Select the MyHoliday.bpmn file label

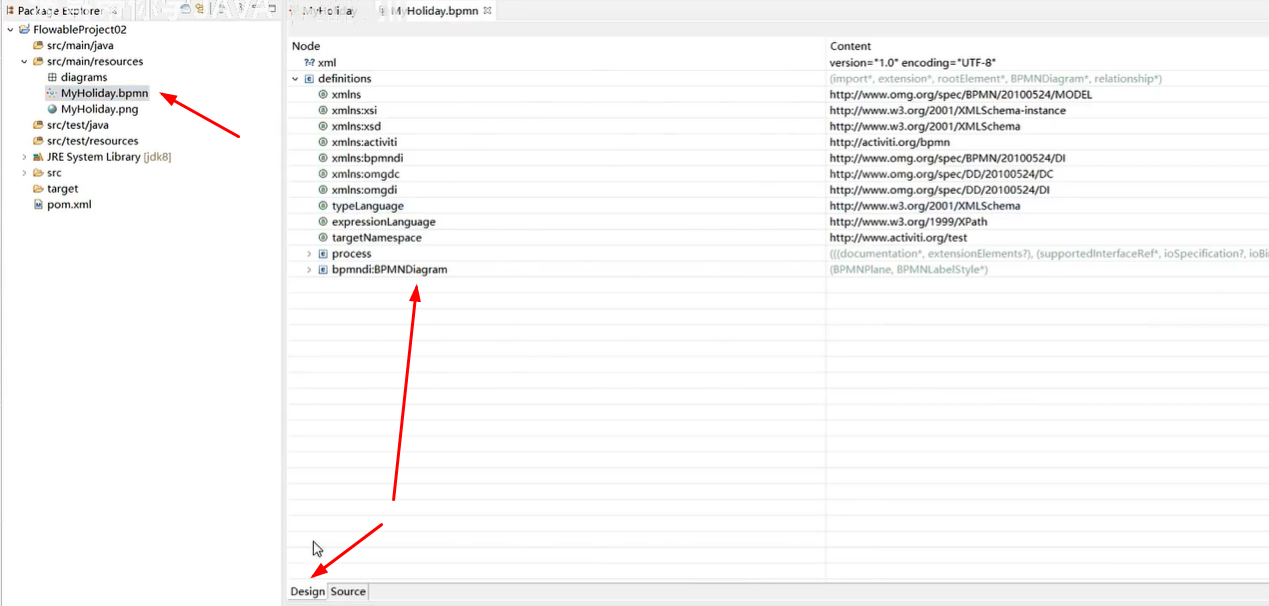(104, 93)
